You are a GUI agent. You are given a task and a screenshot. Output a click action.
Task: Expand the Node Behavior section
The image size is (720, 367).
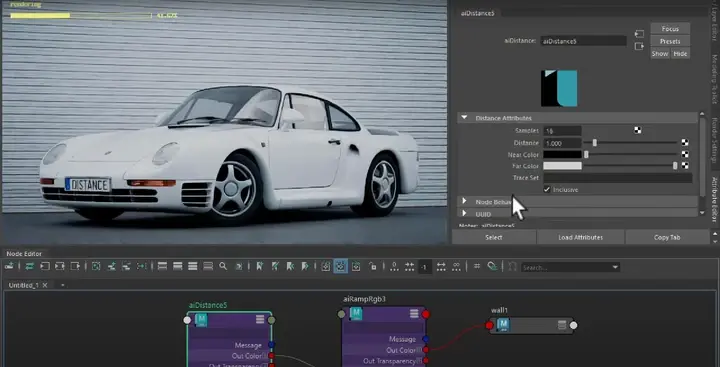[x=464, y=201]
